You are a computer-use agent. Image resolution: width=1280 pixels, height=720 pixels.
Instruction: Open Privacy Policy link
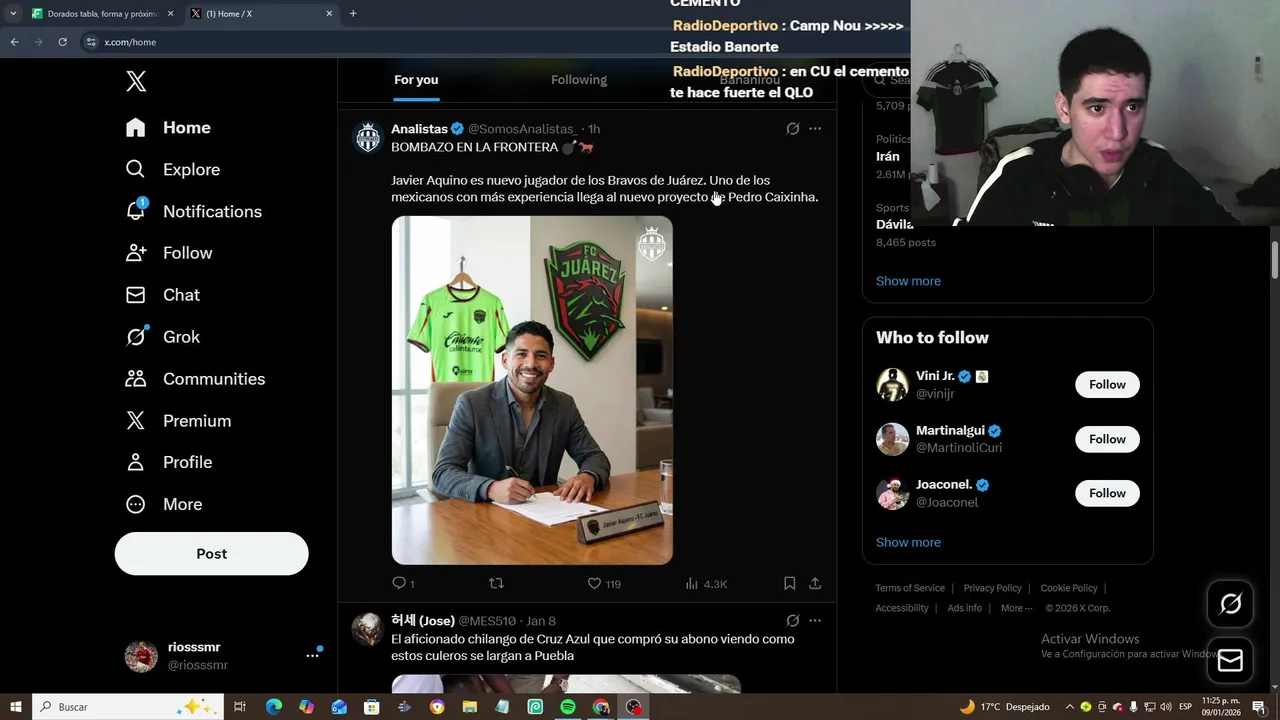[992, 588]
